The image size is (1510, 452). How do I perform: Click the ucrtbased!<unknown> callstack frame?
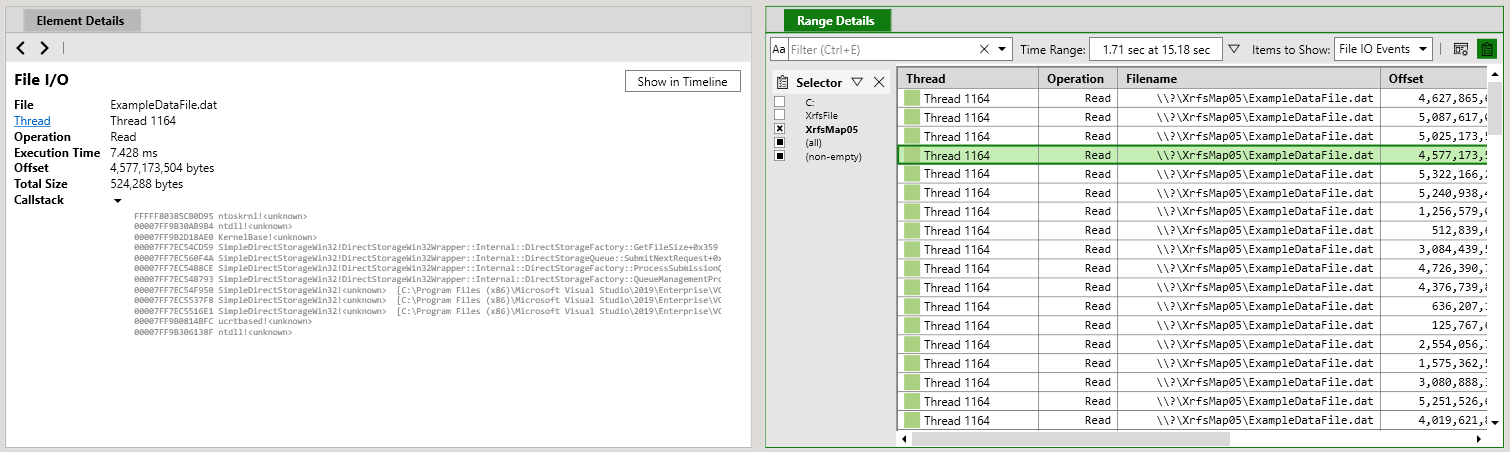[x=223, y=321]
